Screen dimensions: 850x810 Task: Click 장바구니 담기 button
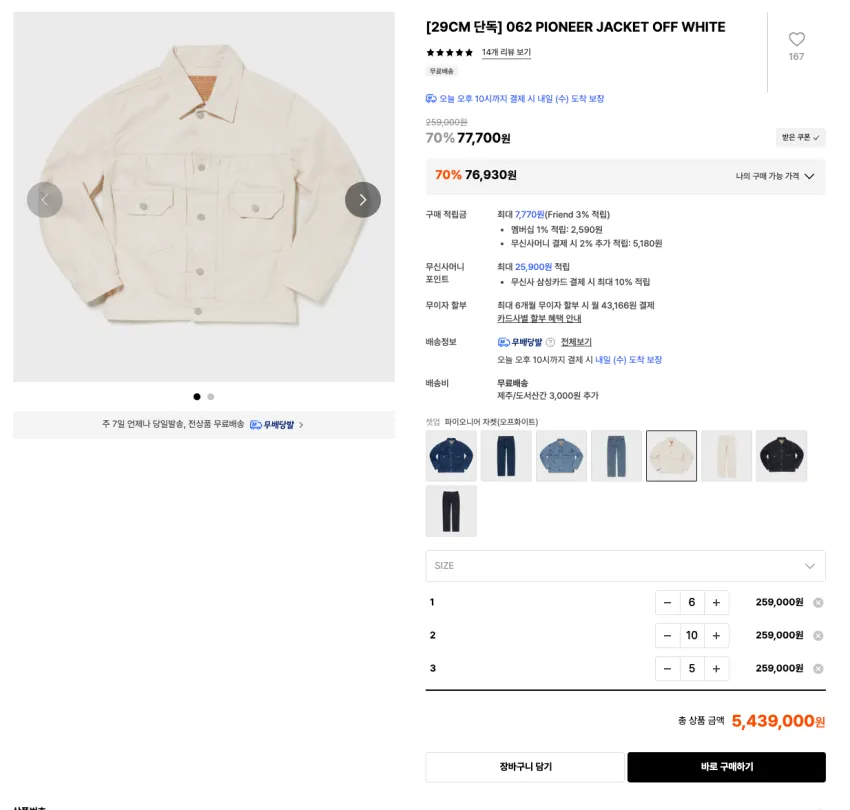pos(525,767)
